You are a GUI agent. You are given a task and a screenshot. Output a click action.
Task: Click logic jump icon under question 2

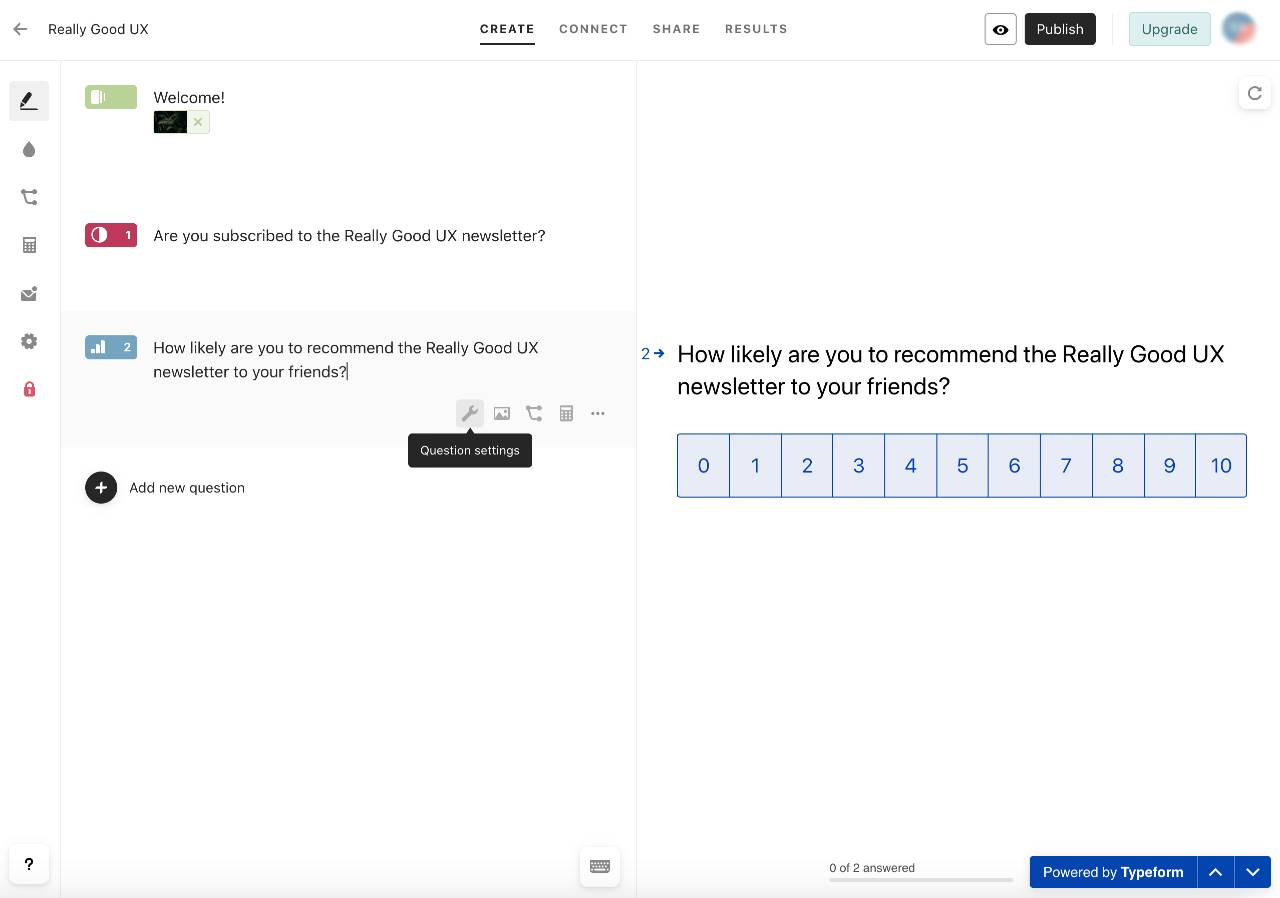point(534,413)
